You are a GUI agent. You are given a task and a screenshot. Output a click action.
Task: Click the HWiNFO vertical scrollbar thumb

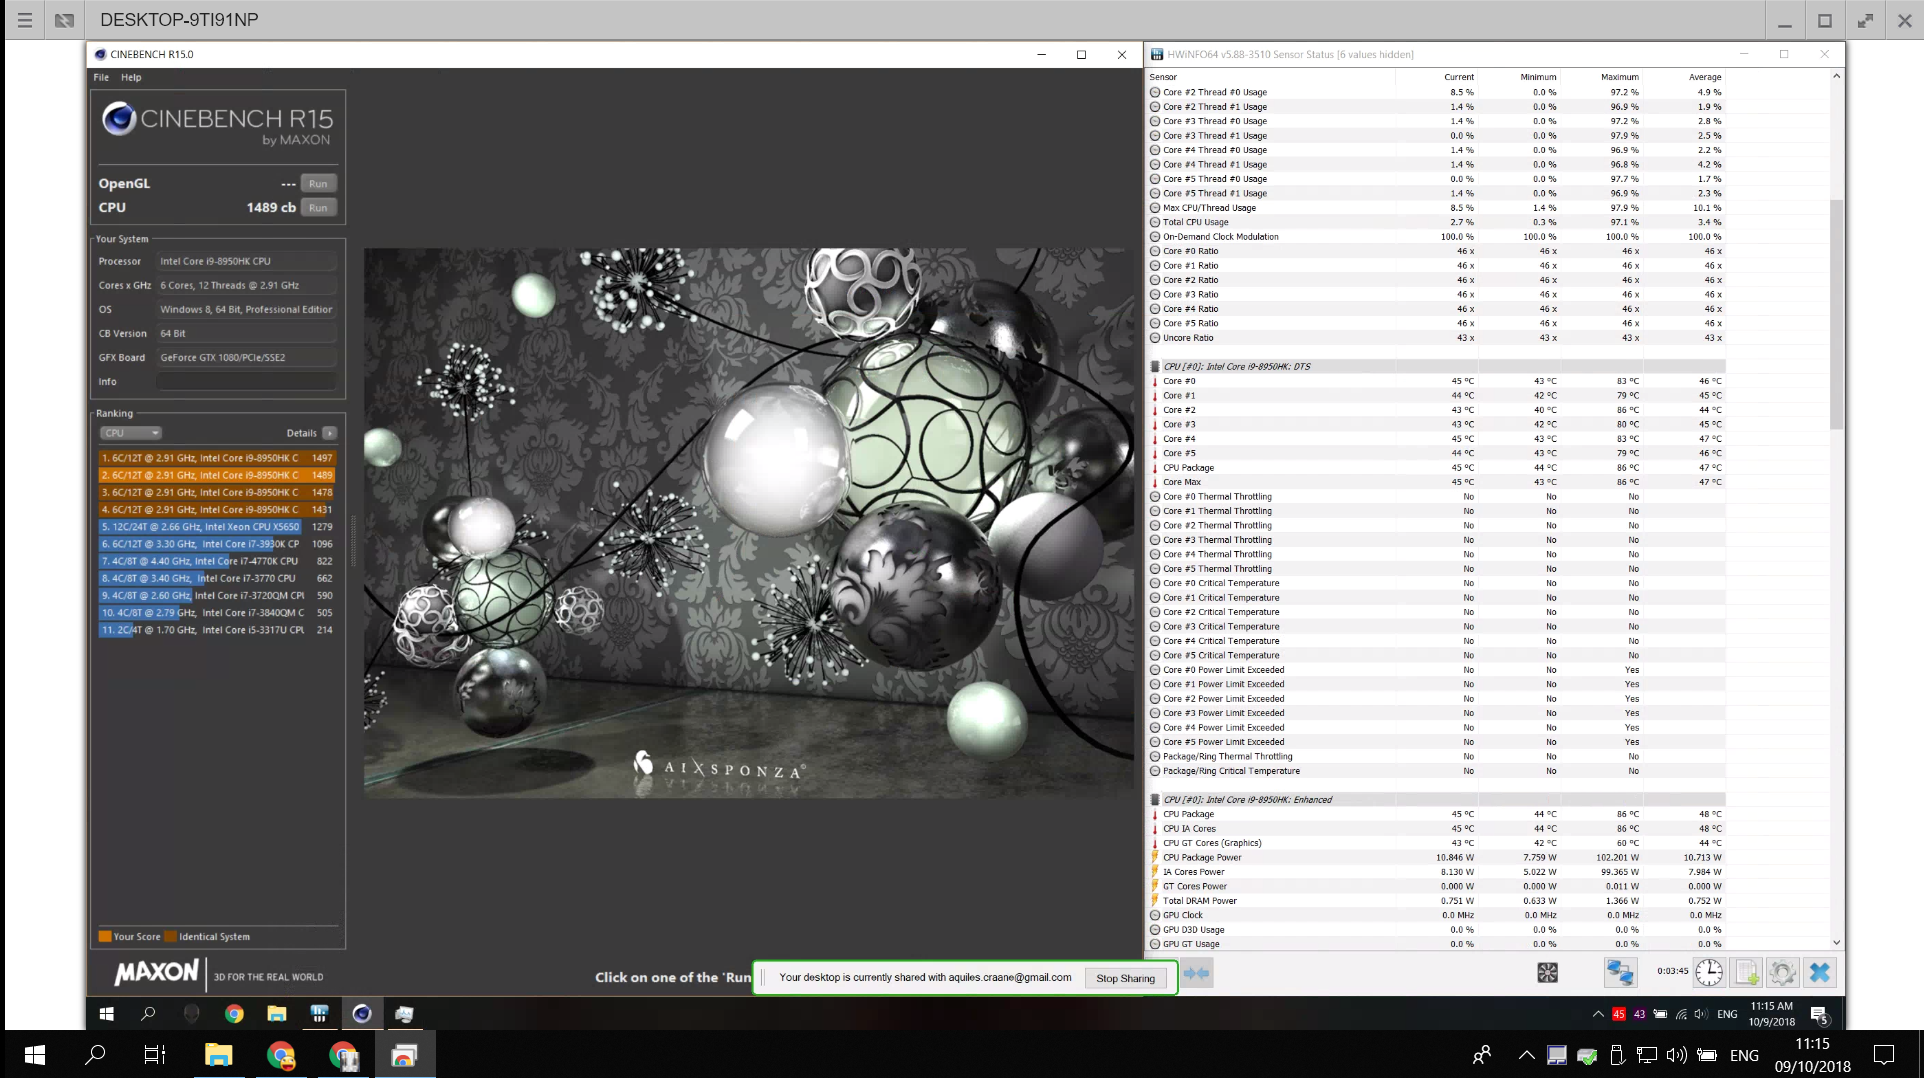pyautogui.click(x=1836, y=313)
